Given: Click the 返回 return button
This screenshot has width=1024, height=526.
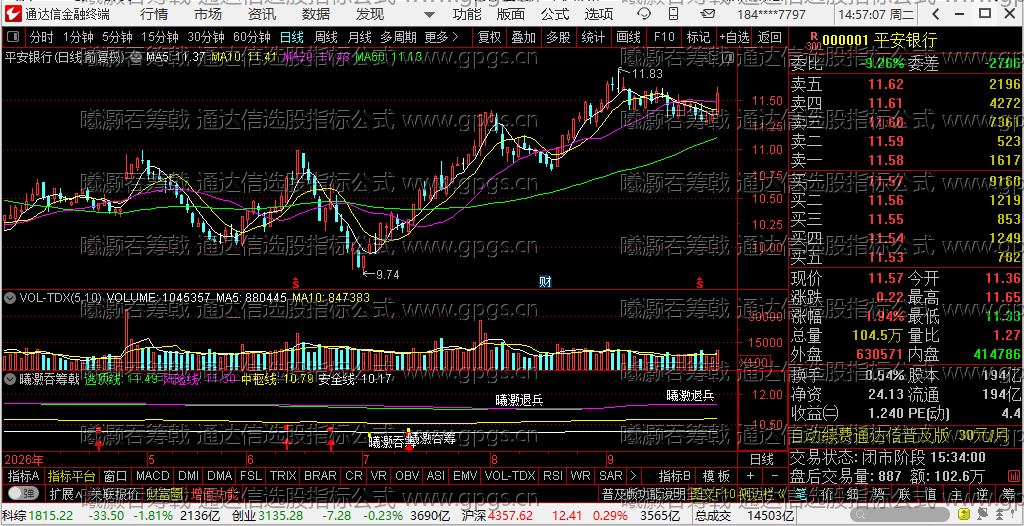Looking at the screenshot, I should point(770,37).
